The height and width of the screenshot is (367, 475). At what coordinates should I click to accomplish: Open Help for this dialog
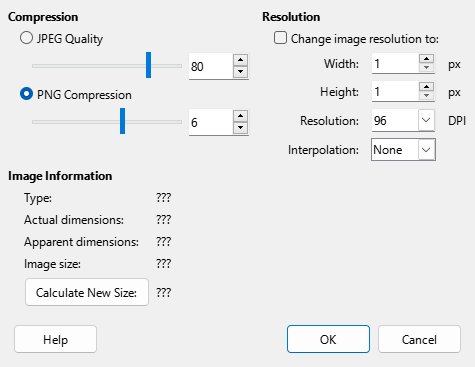click(x=55, y=339)
